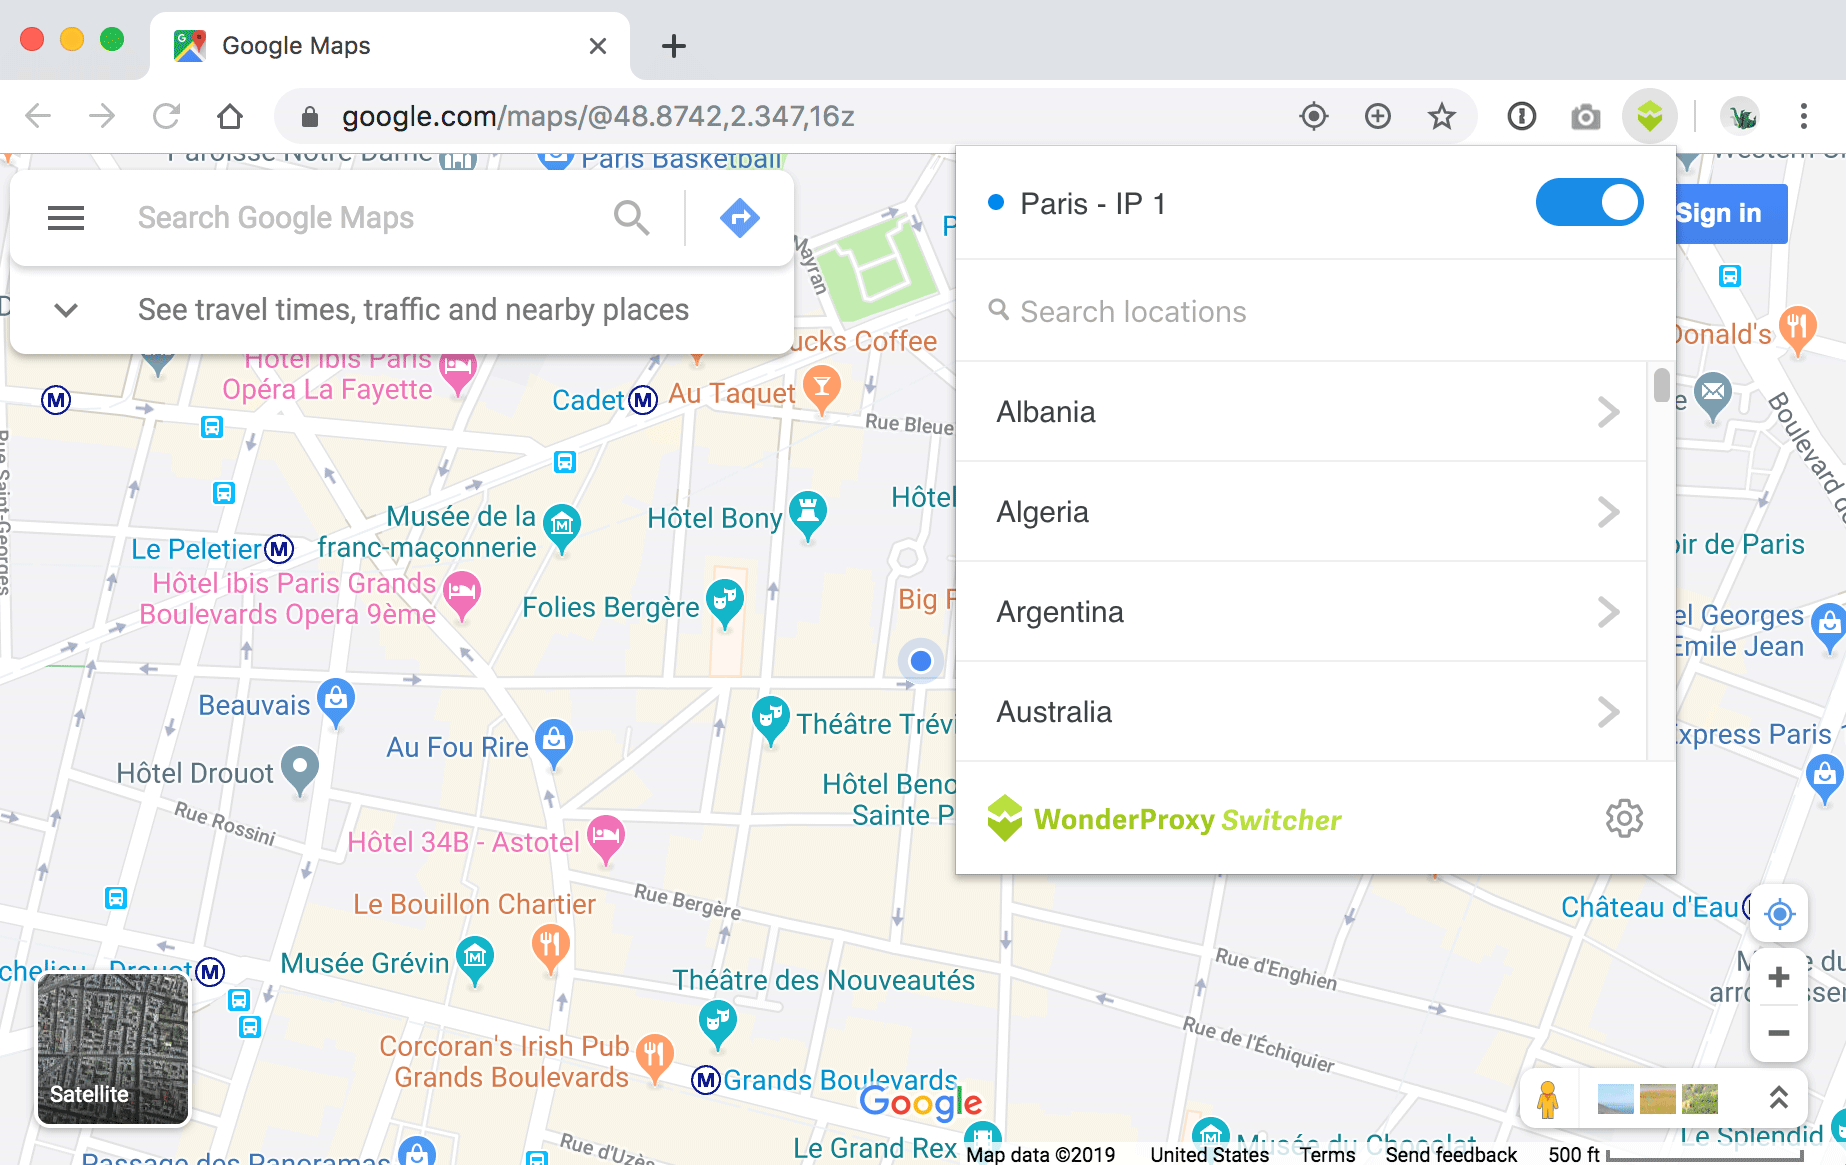
Task: Close the Google Maps tab
Action: click(598, 46)
